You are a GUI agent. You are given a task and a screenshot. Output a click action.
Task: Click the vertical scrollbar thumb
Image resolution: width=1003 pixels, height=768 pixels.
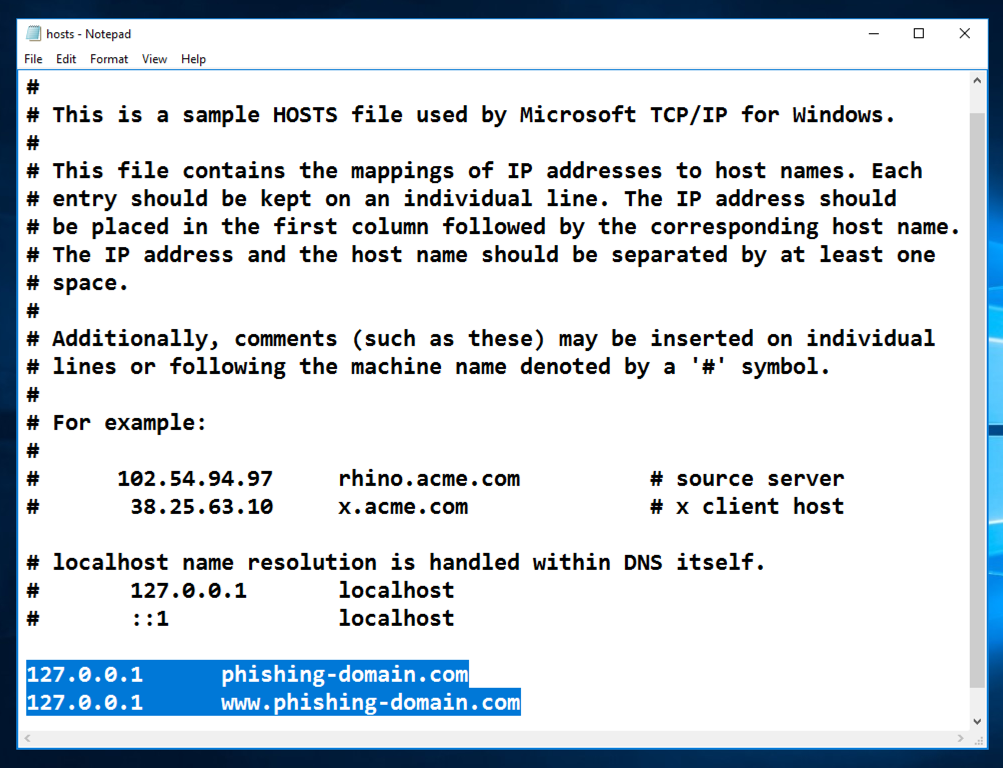(978, 400)
